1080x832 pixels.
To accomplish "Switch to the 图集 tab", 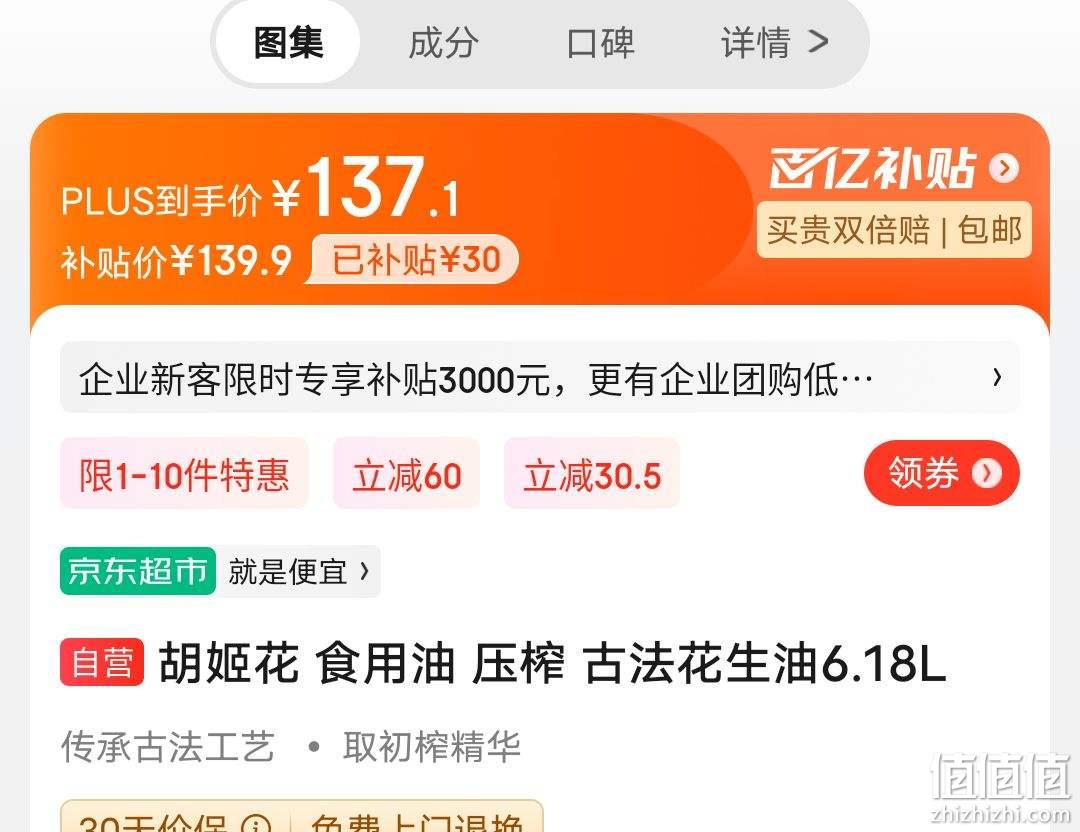I will coord(288,43).
